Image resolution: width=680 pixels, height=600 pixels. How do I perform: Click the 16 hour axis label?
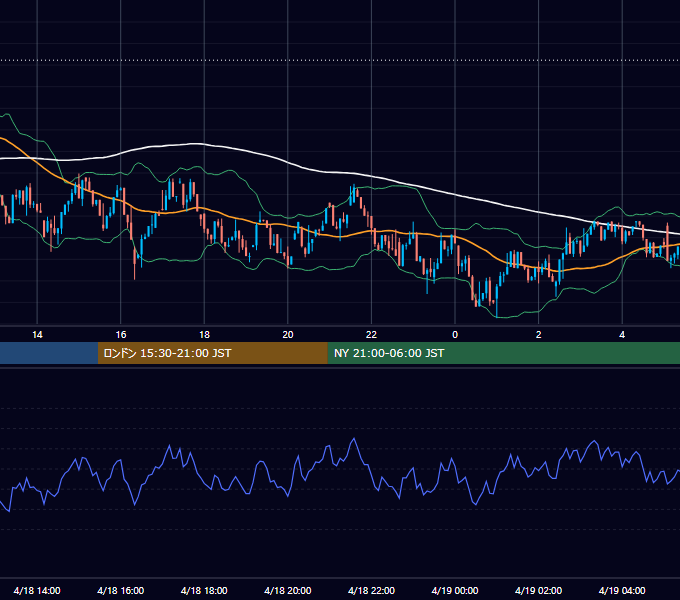pyautogui.click(x=121, y=335)
